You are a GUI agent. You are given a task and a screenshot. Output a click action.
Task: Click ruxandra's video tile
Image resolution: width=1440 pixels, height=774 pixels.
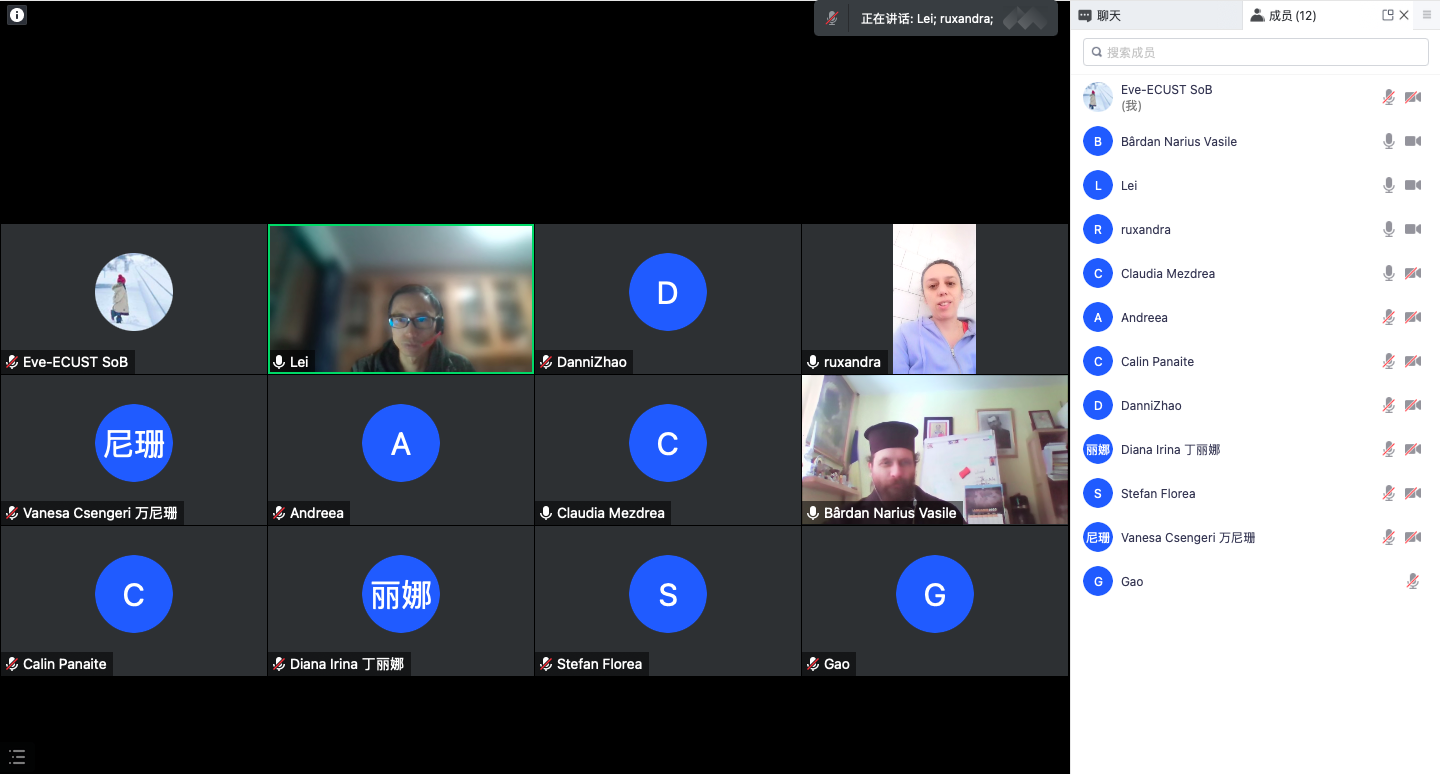[x=934, y=299]
